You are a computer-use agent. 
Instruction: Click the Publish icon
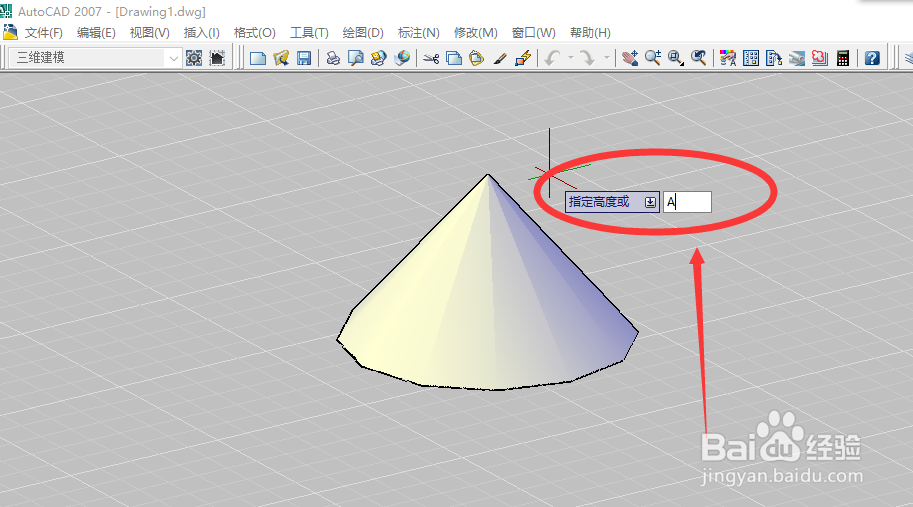pos(378,58)
